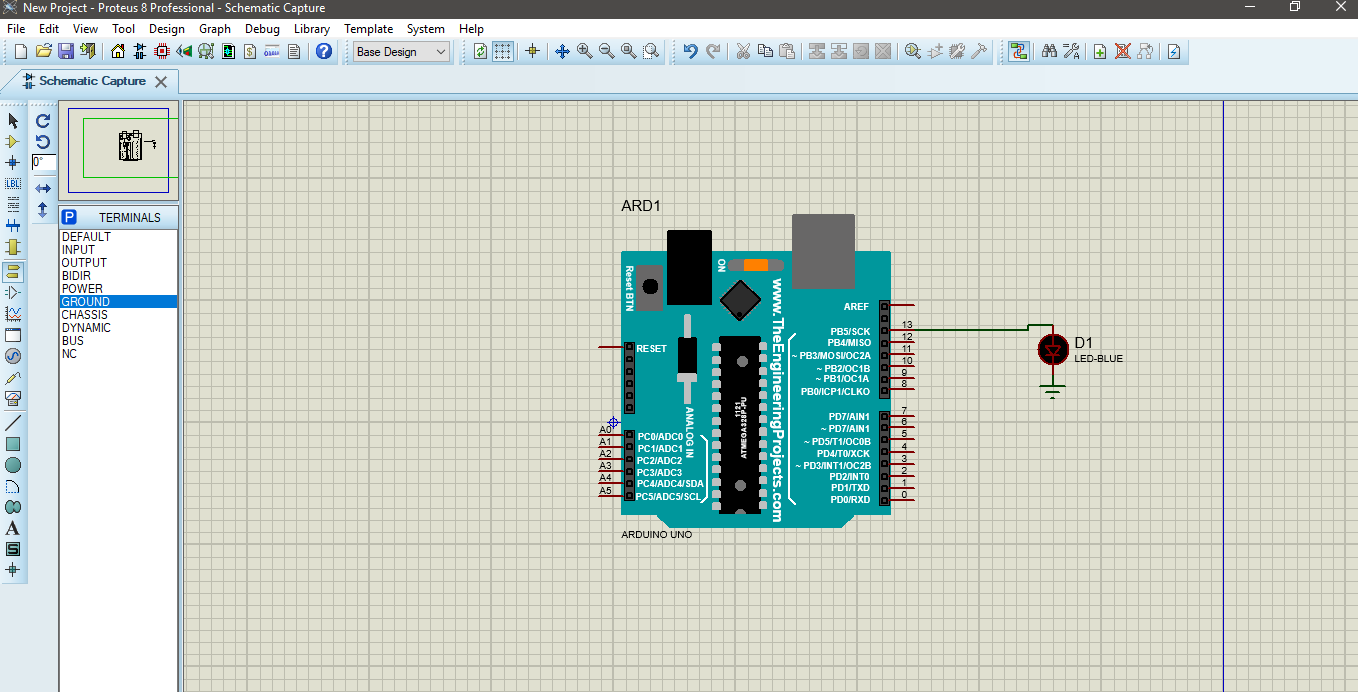This screenshot has height=692, width=1358.
Task: Click the blue Help question mark icon
Action: 323,51
